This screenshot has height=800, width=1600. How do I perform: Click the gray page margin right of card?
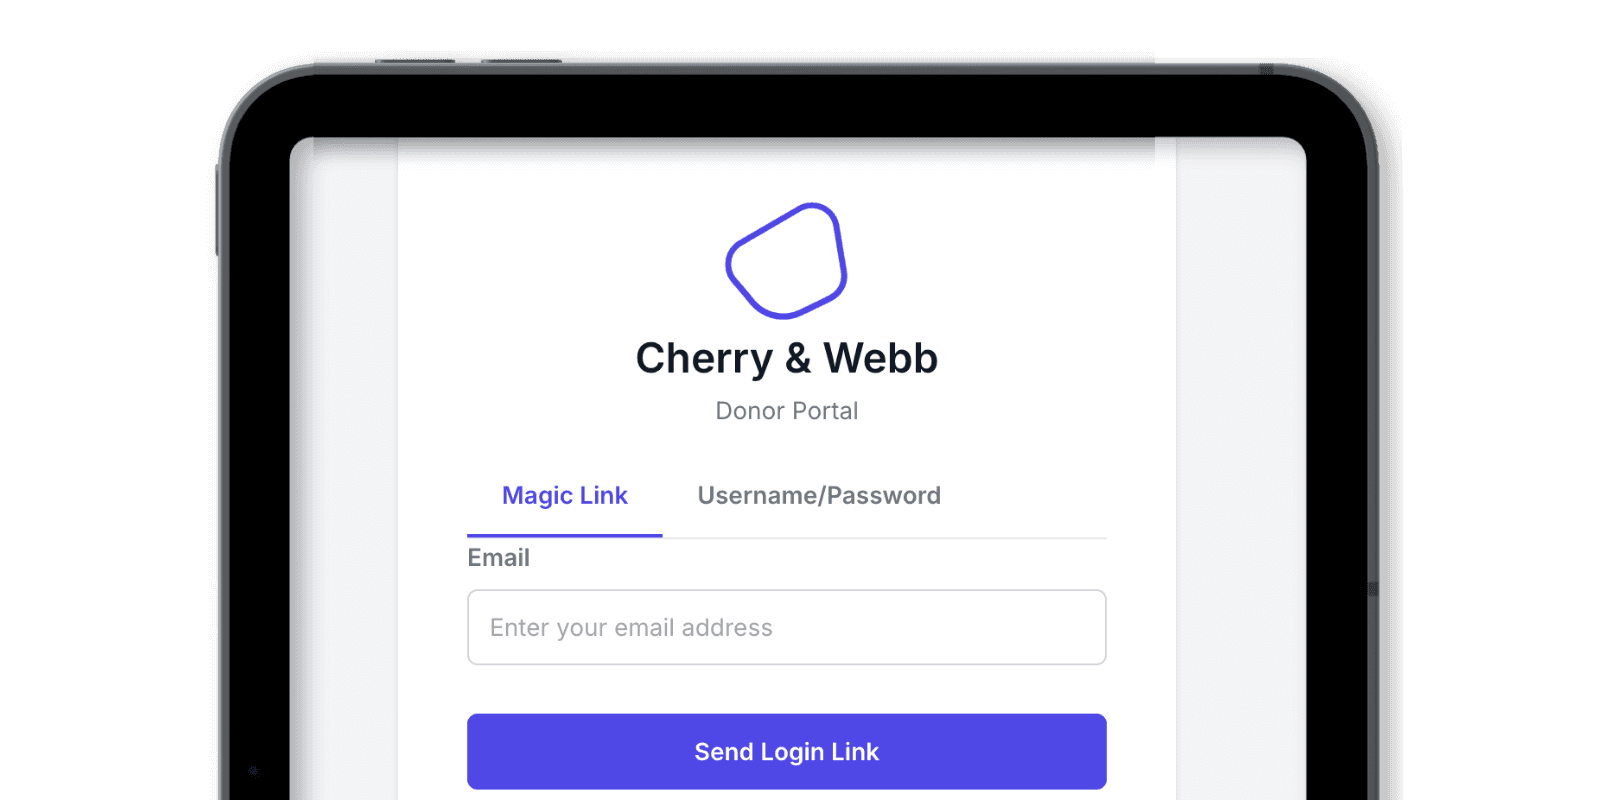1241,470
